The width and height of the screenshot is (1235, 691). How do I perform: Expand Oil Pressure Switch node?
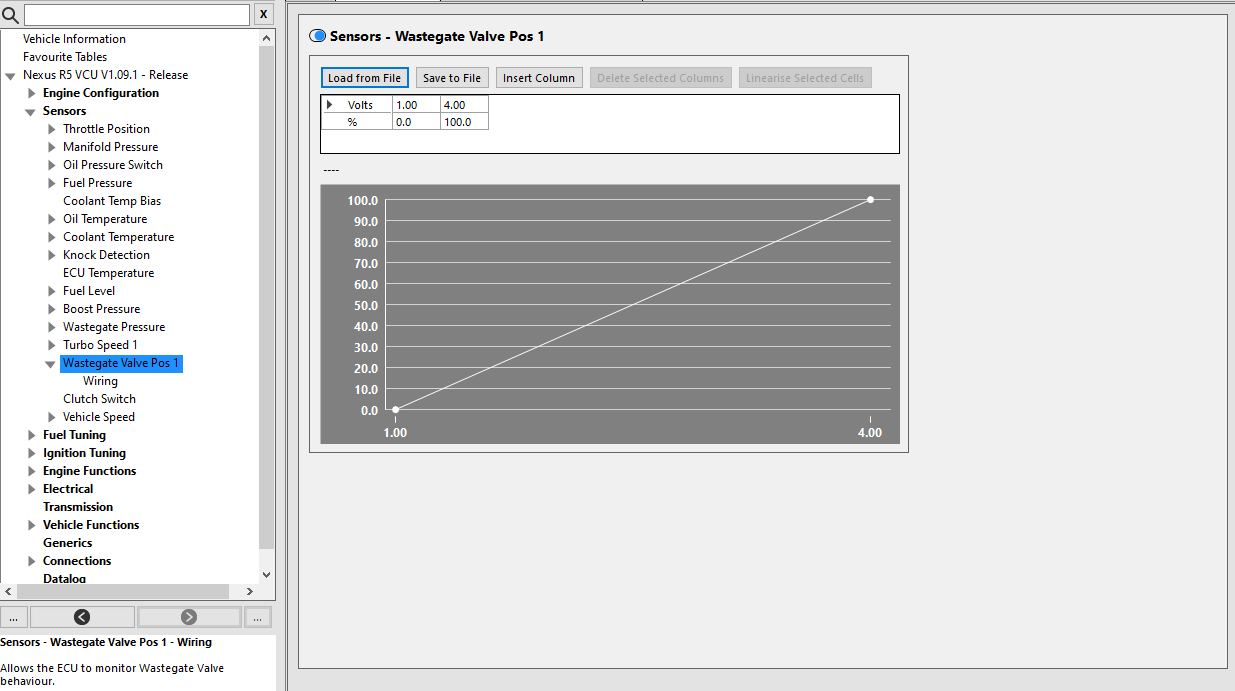click(52, 165)
